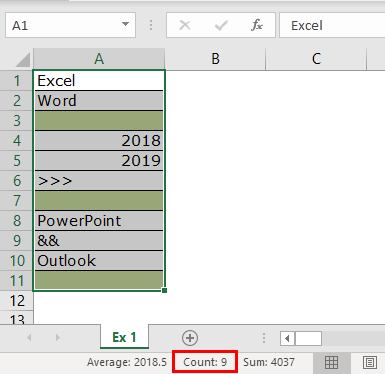Screen dimensions: 385x374
Task: Click the previous sheet navigation arrow
Action: (29, 338)
